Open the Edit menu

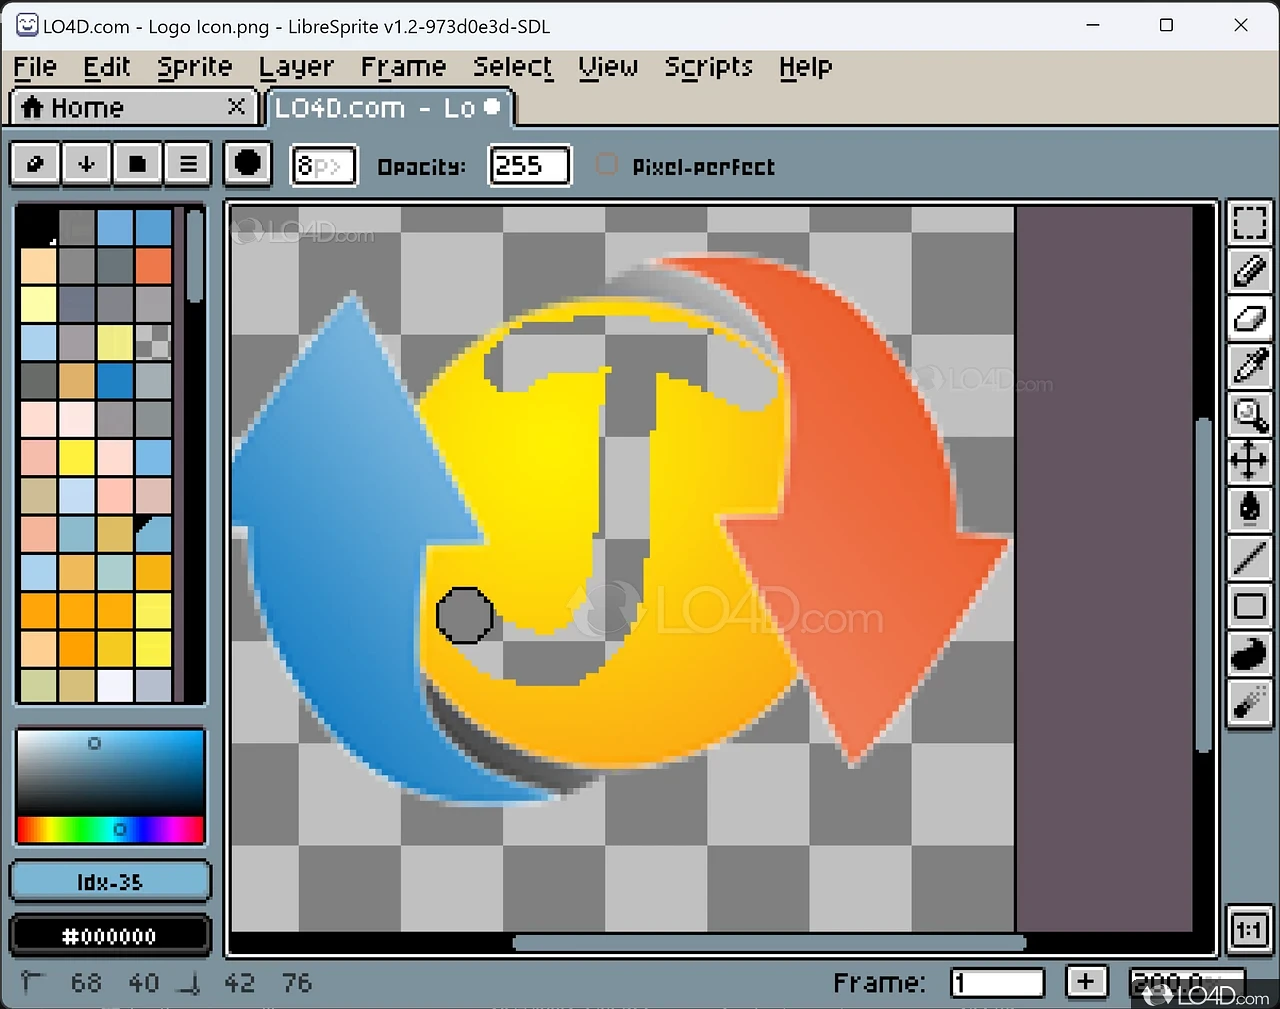[x=107, y=67]
